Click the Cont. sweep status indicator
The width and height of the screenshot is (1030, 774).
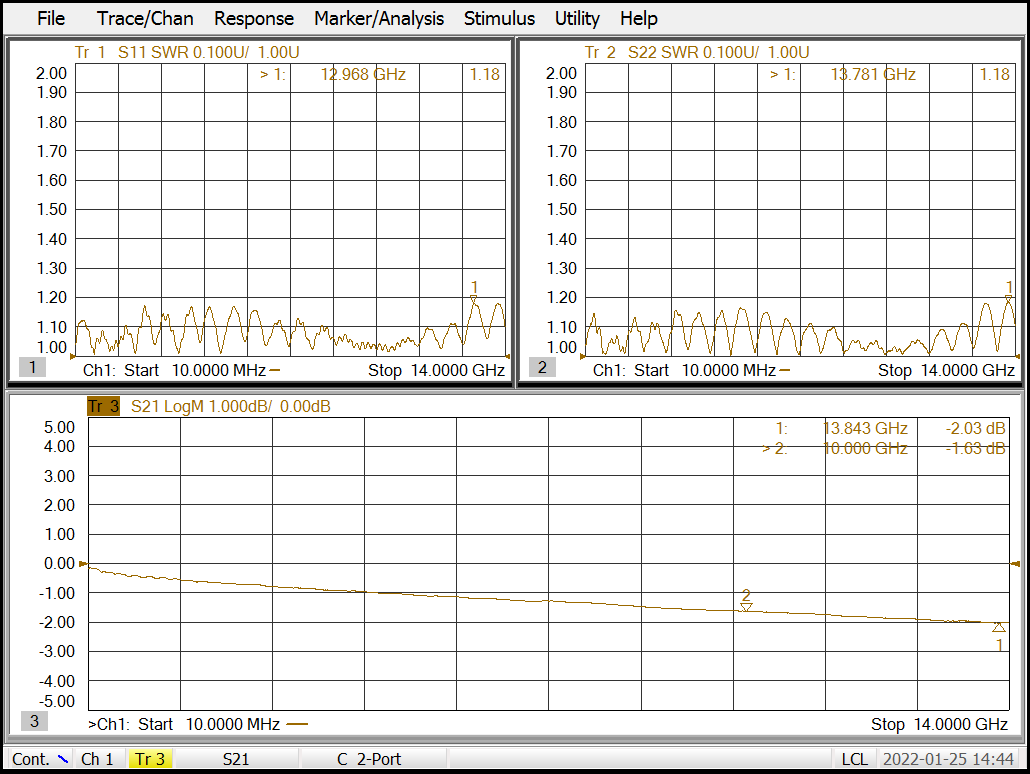38,759
